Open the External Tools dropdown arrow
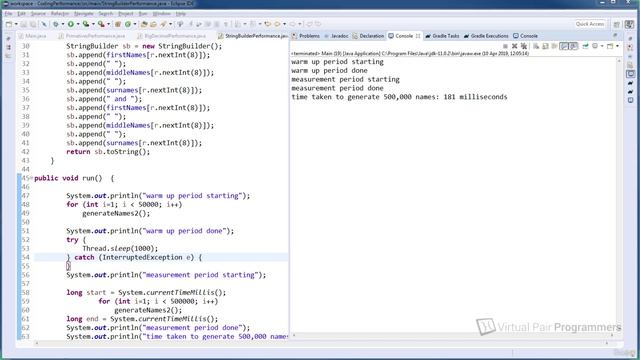The width and height of the screenshot is (640, 360). 108,24
